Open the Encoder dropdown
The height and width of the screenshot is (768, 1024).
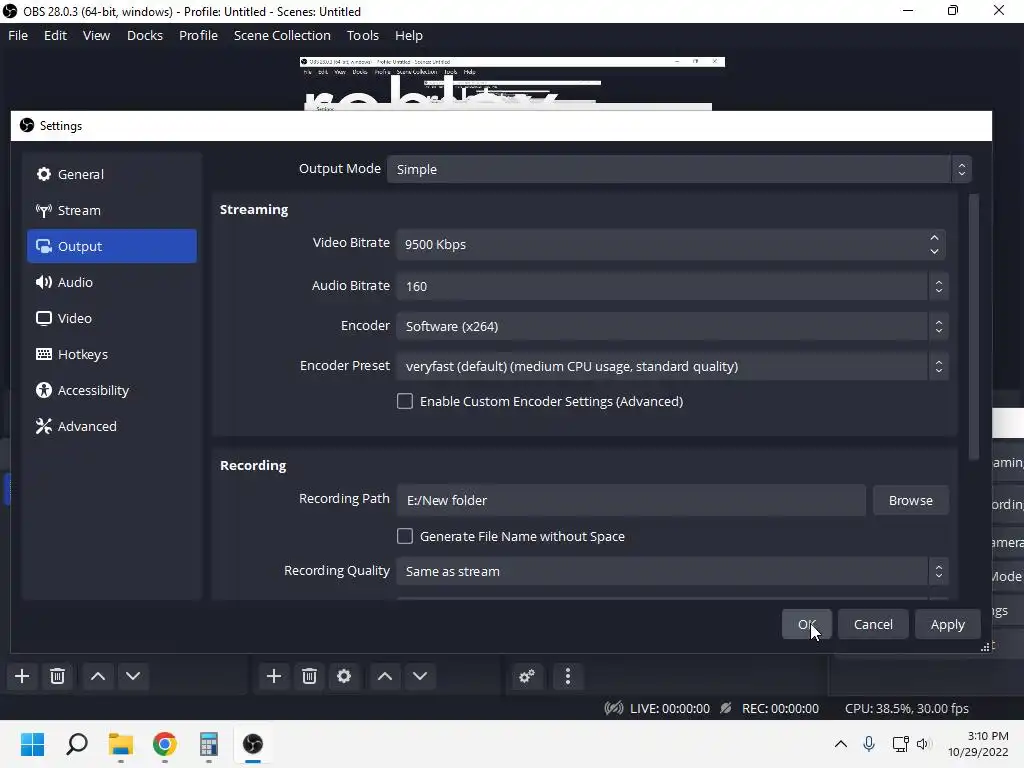coord(672,326)
